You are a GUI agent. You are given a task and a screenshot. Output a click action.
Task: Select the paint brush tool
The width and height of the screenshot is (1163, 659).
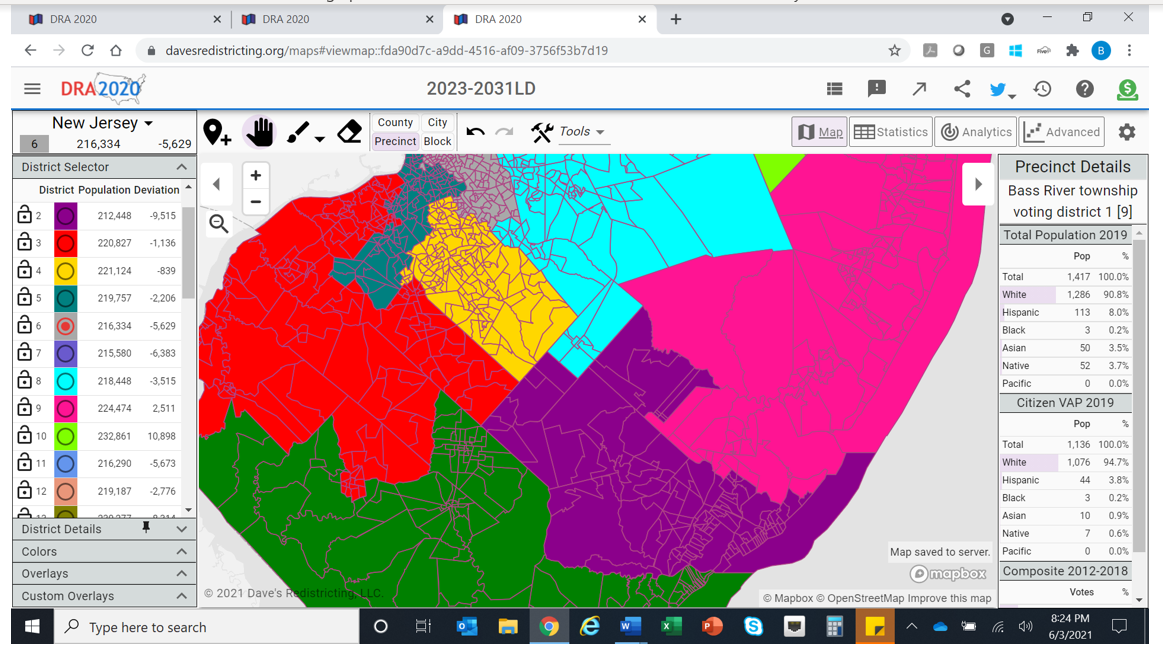click(x=298, y=132)
